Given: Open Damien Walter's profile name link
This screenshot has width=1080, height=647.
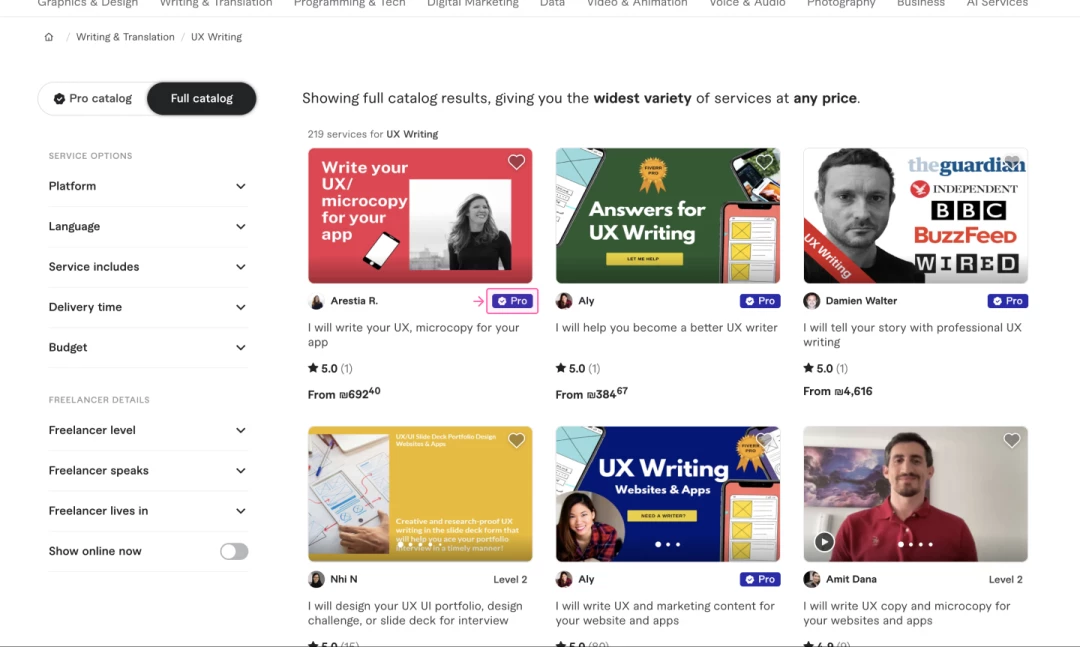Looking at the screenshot, I should click(861, 301).
